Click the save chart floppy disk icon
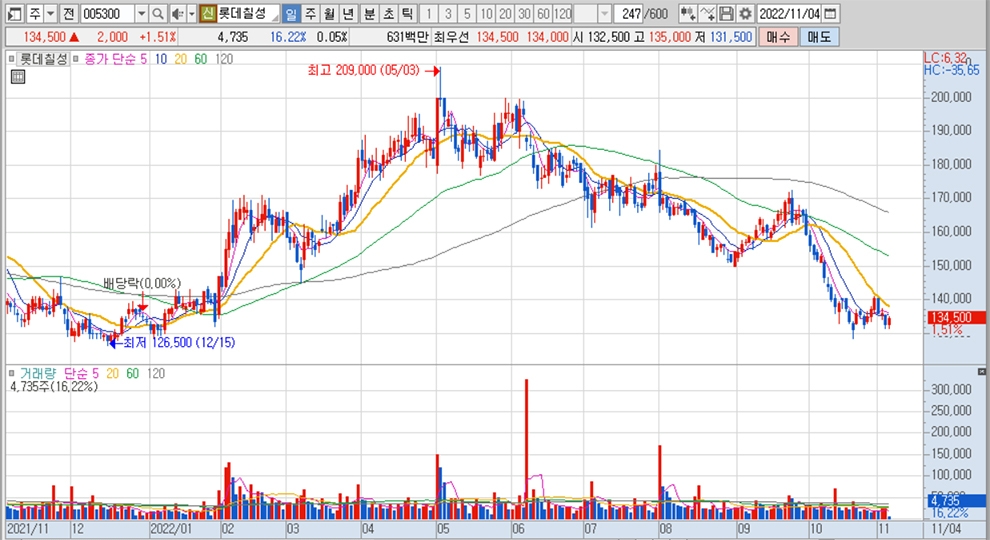 (726, 14)
